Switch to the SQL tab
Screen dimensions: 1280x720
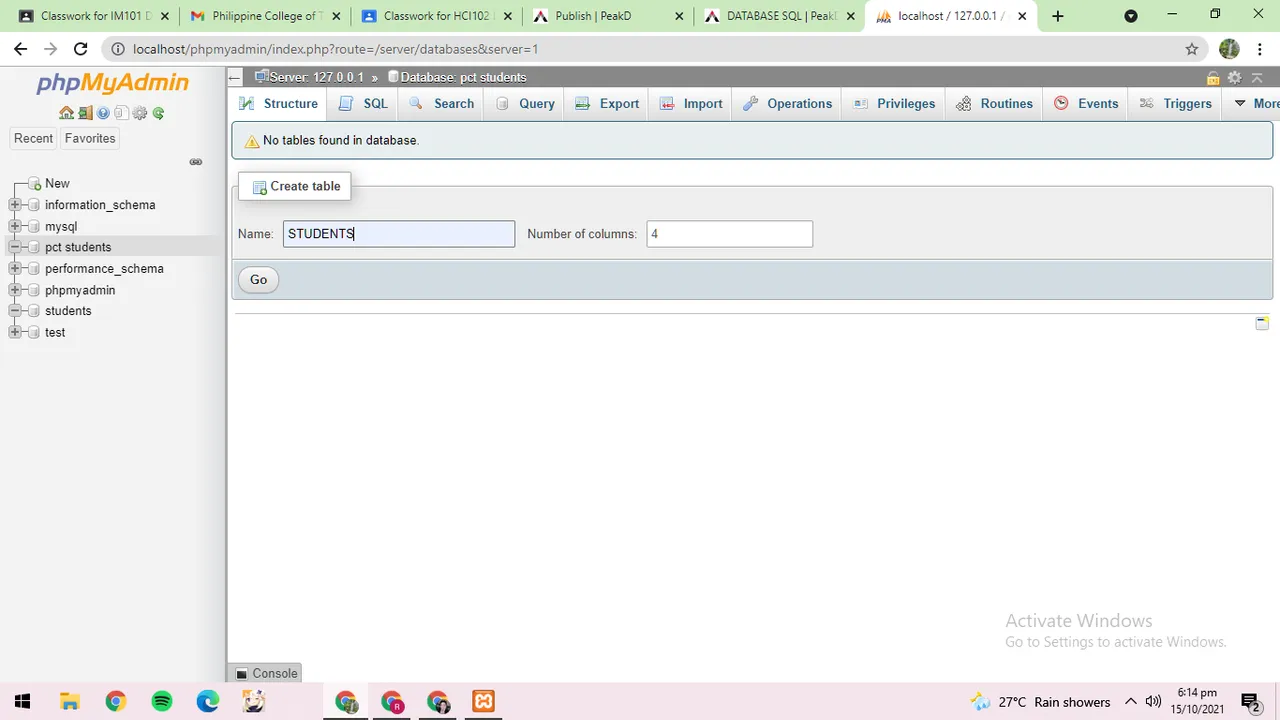point(363,103)
